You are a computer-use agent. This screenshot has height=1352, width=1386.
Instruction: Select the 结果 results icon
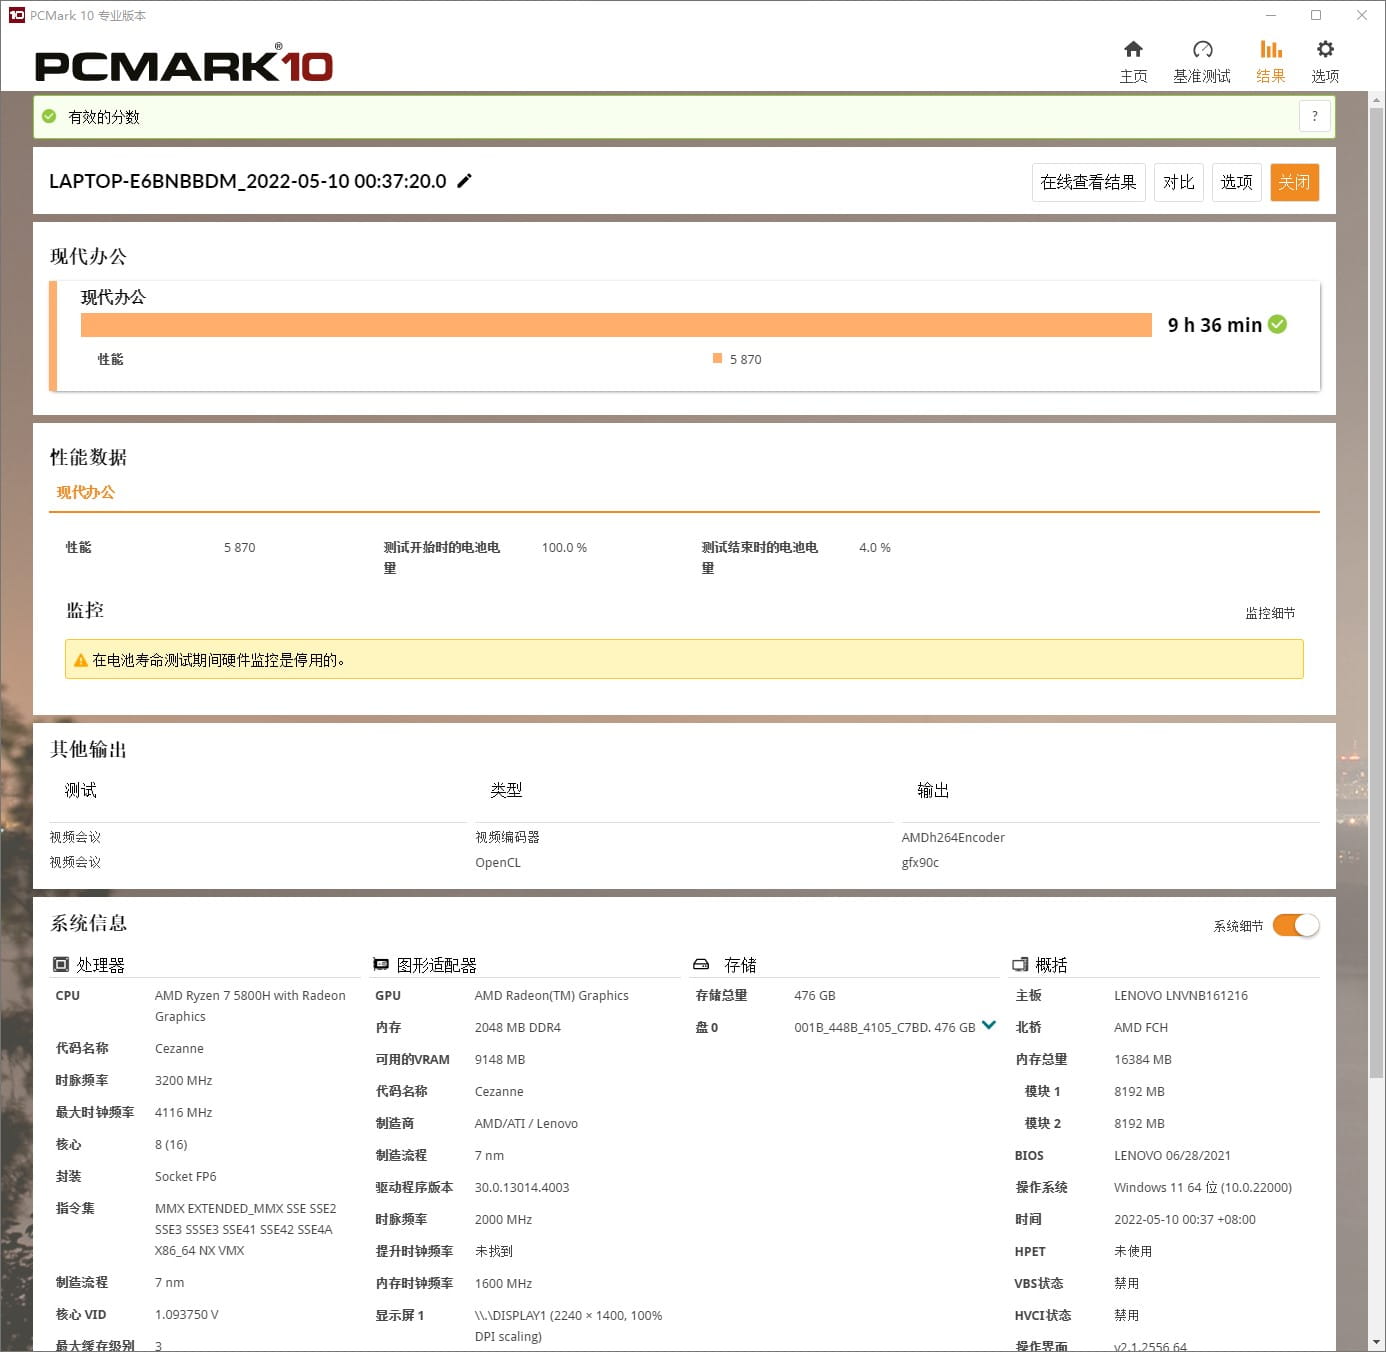[1271, 50]
